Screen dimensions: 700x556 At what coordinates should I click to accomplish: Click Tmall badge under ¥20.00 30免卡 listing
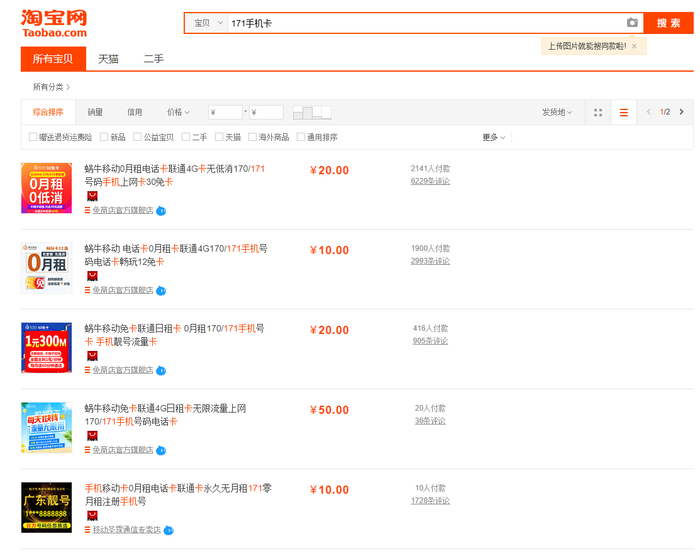(x=92, y=196)
